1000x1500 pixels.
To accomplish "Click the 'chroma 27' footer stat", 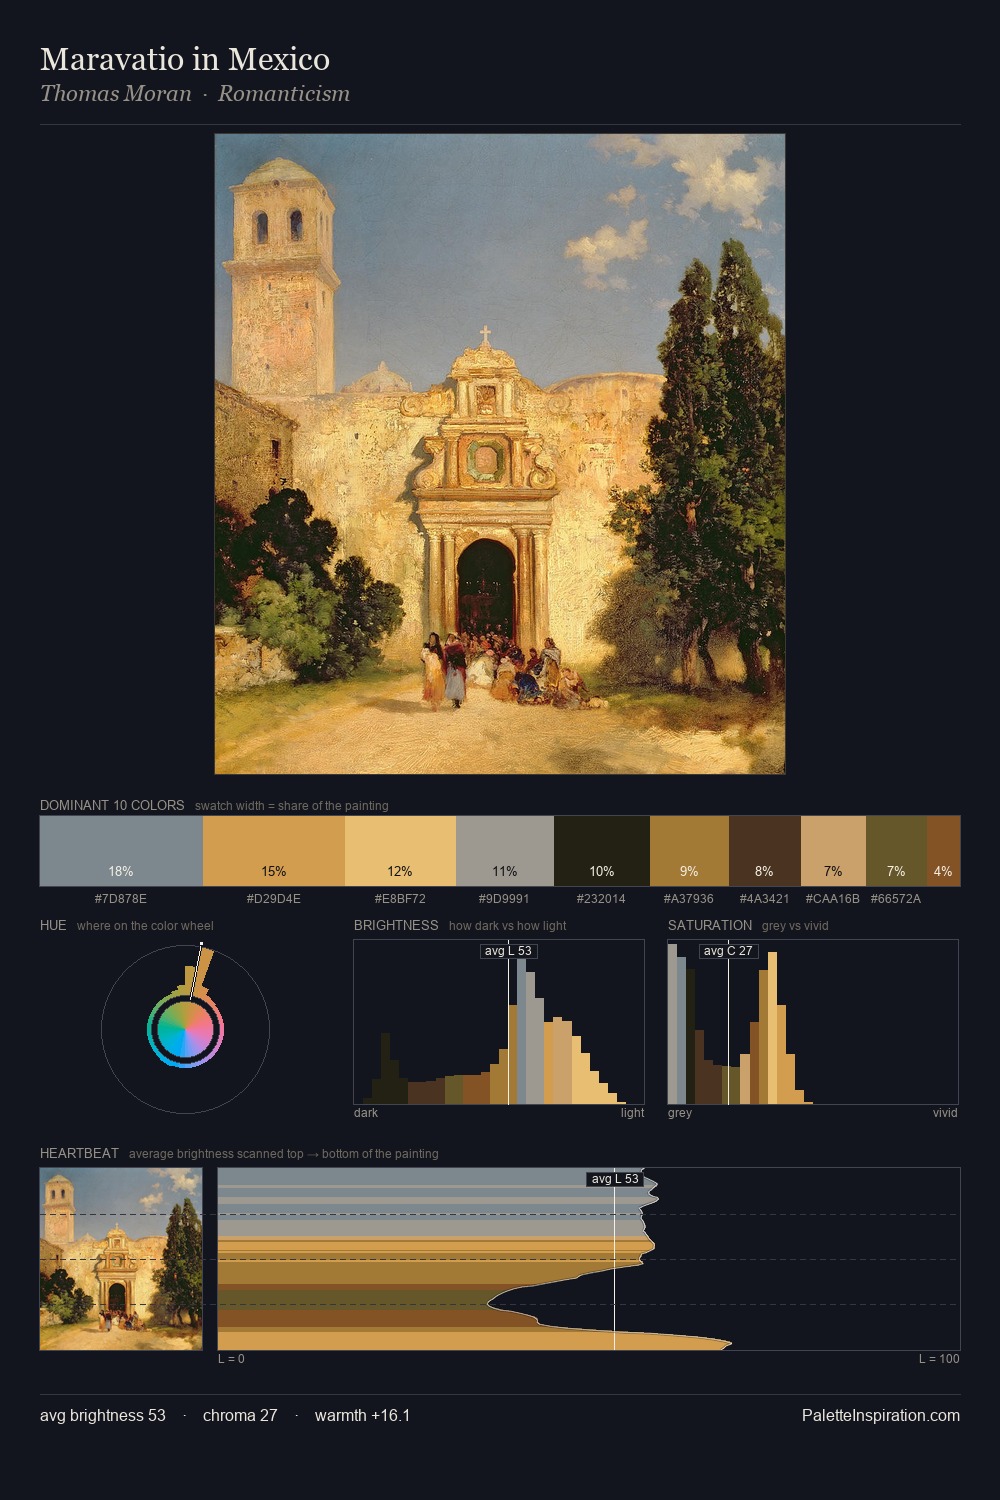I will coord(240,1415).
